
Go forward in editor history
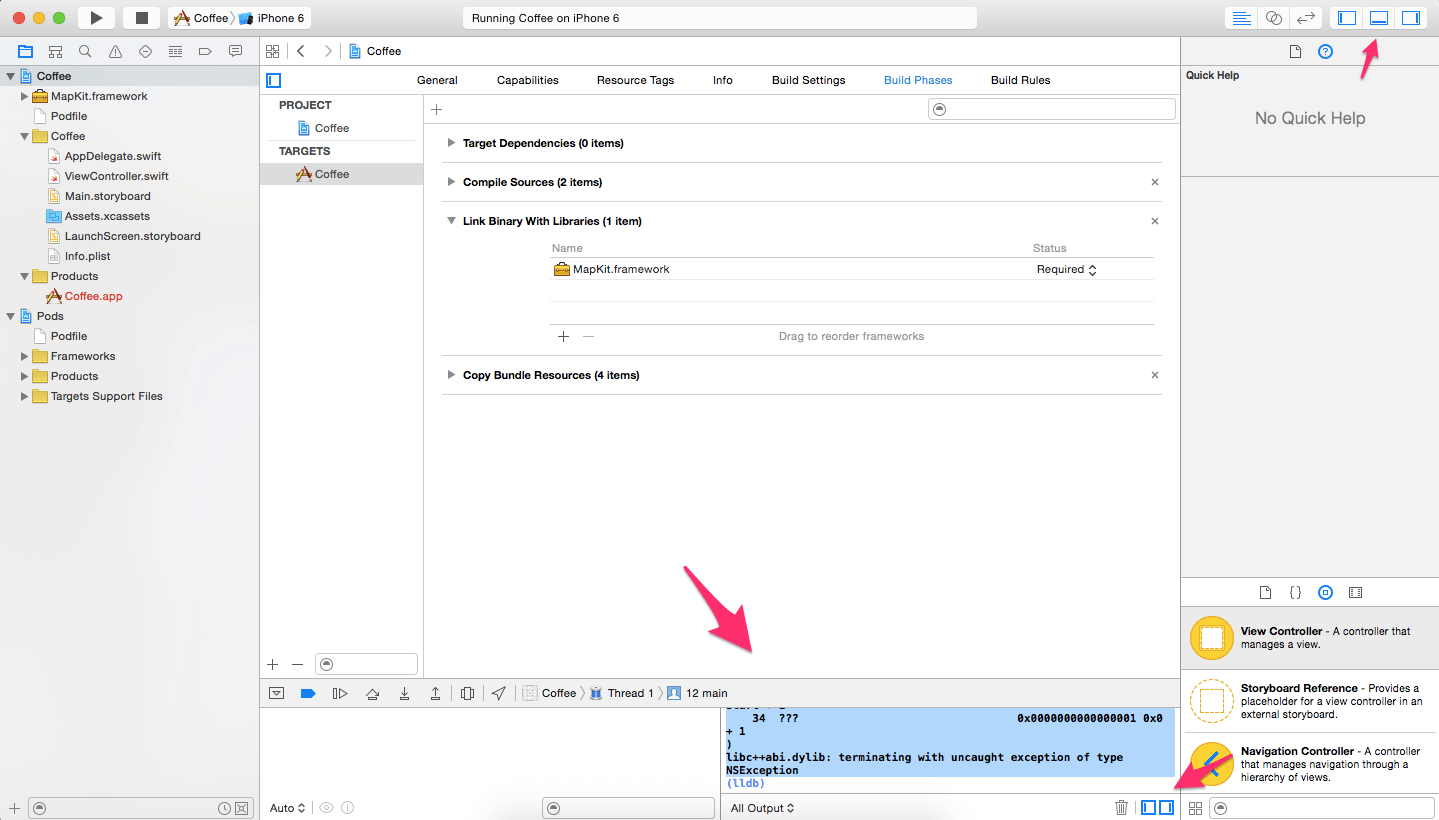[327, 51]
